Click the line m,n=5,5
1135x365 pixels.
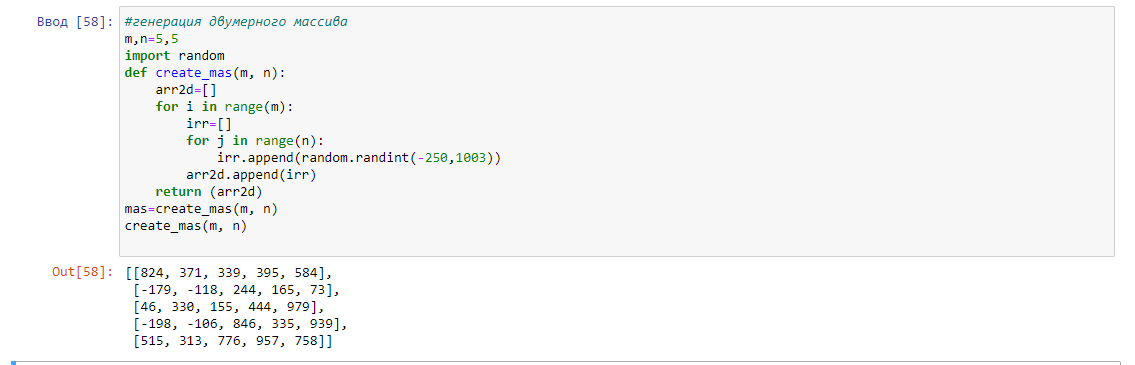[x=151, y=38]
